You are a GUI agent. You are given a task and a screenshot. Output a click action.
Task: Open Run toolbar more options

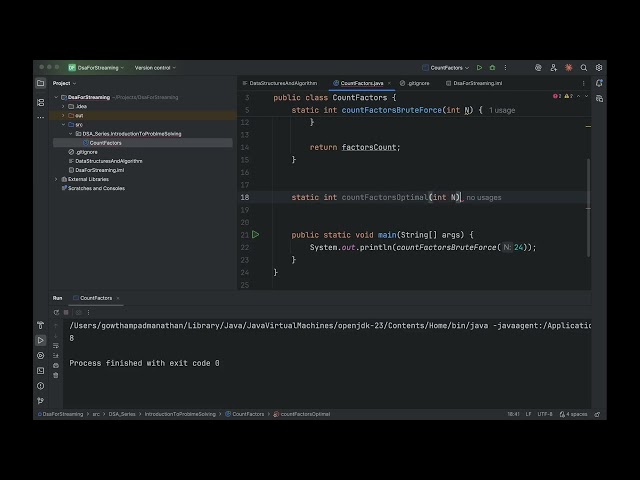(x=88, y=313)
